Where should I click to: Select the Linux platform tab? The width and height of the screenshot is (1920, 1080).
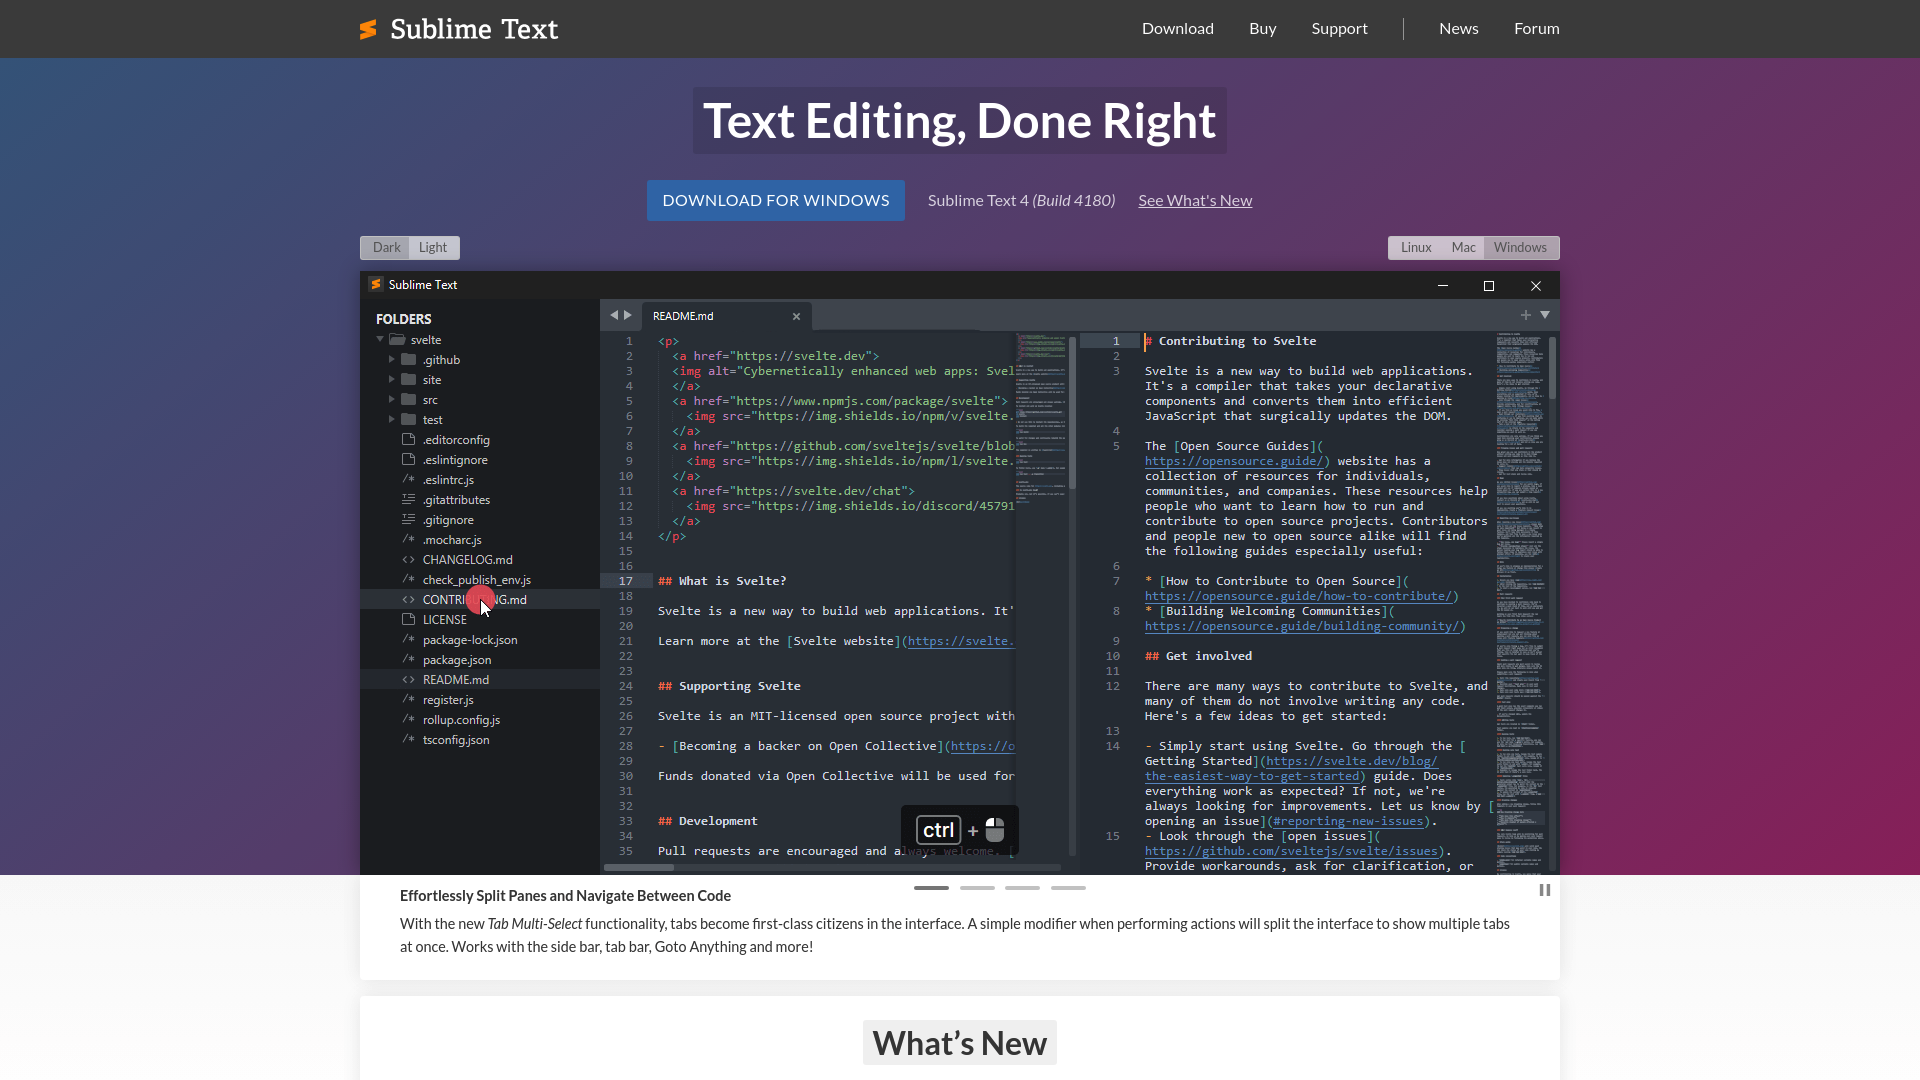(x=1416, y=248)
